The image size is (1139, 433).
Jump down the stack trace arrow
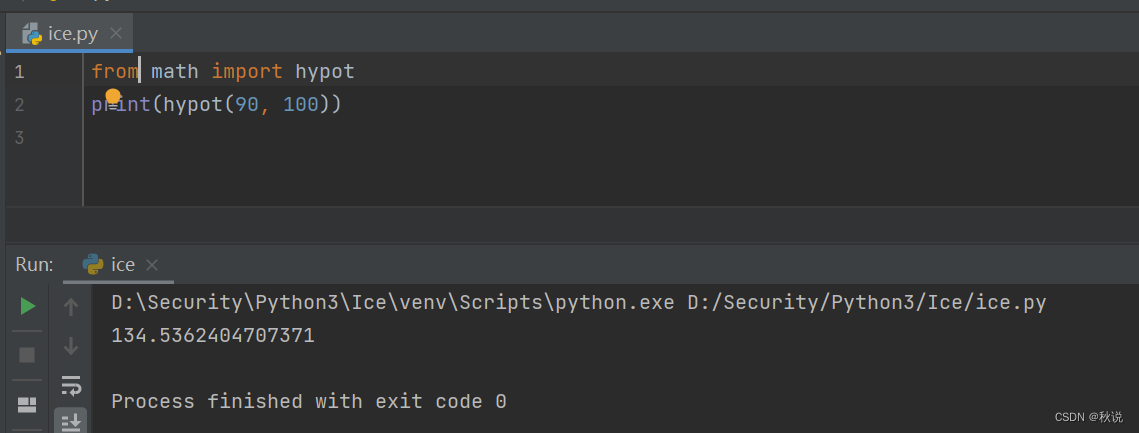(x=70, y=346)
